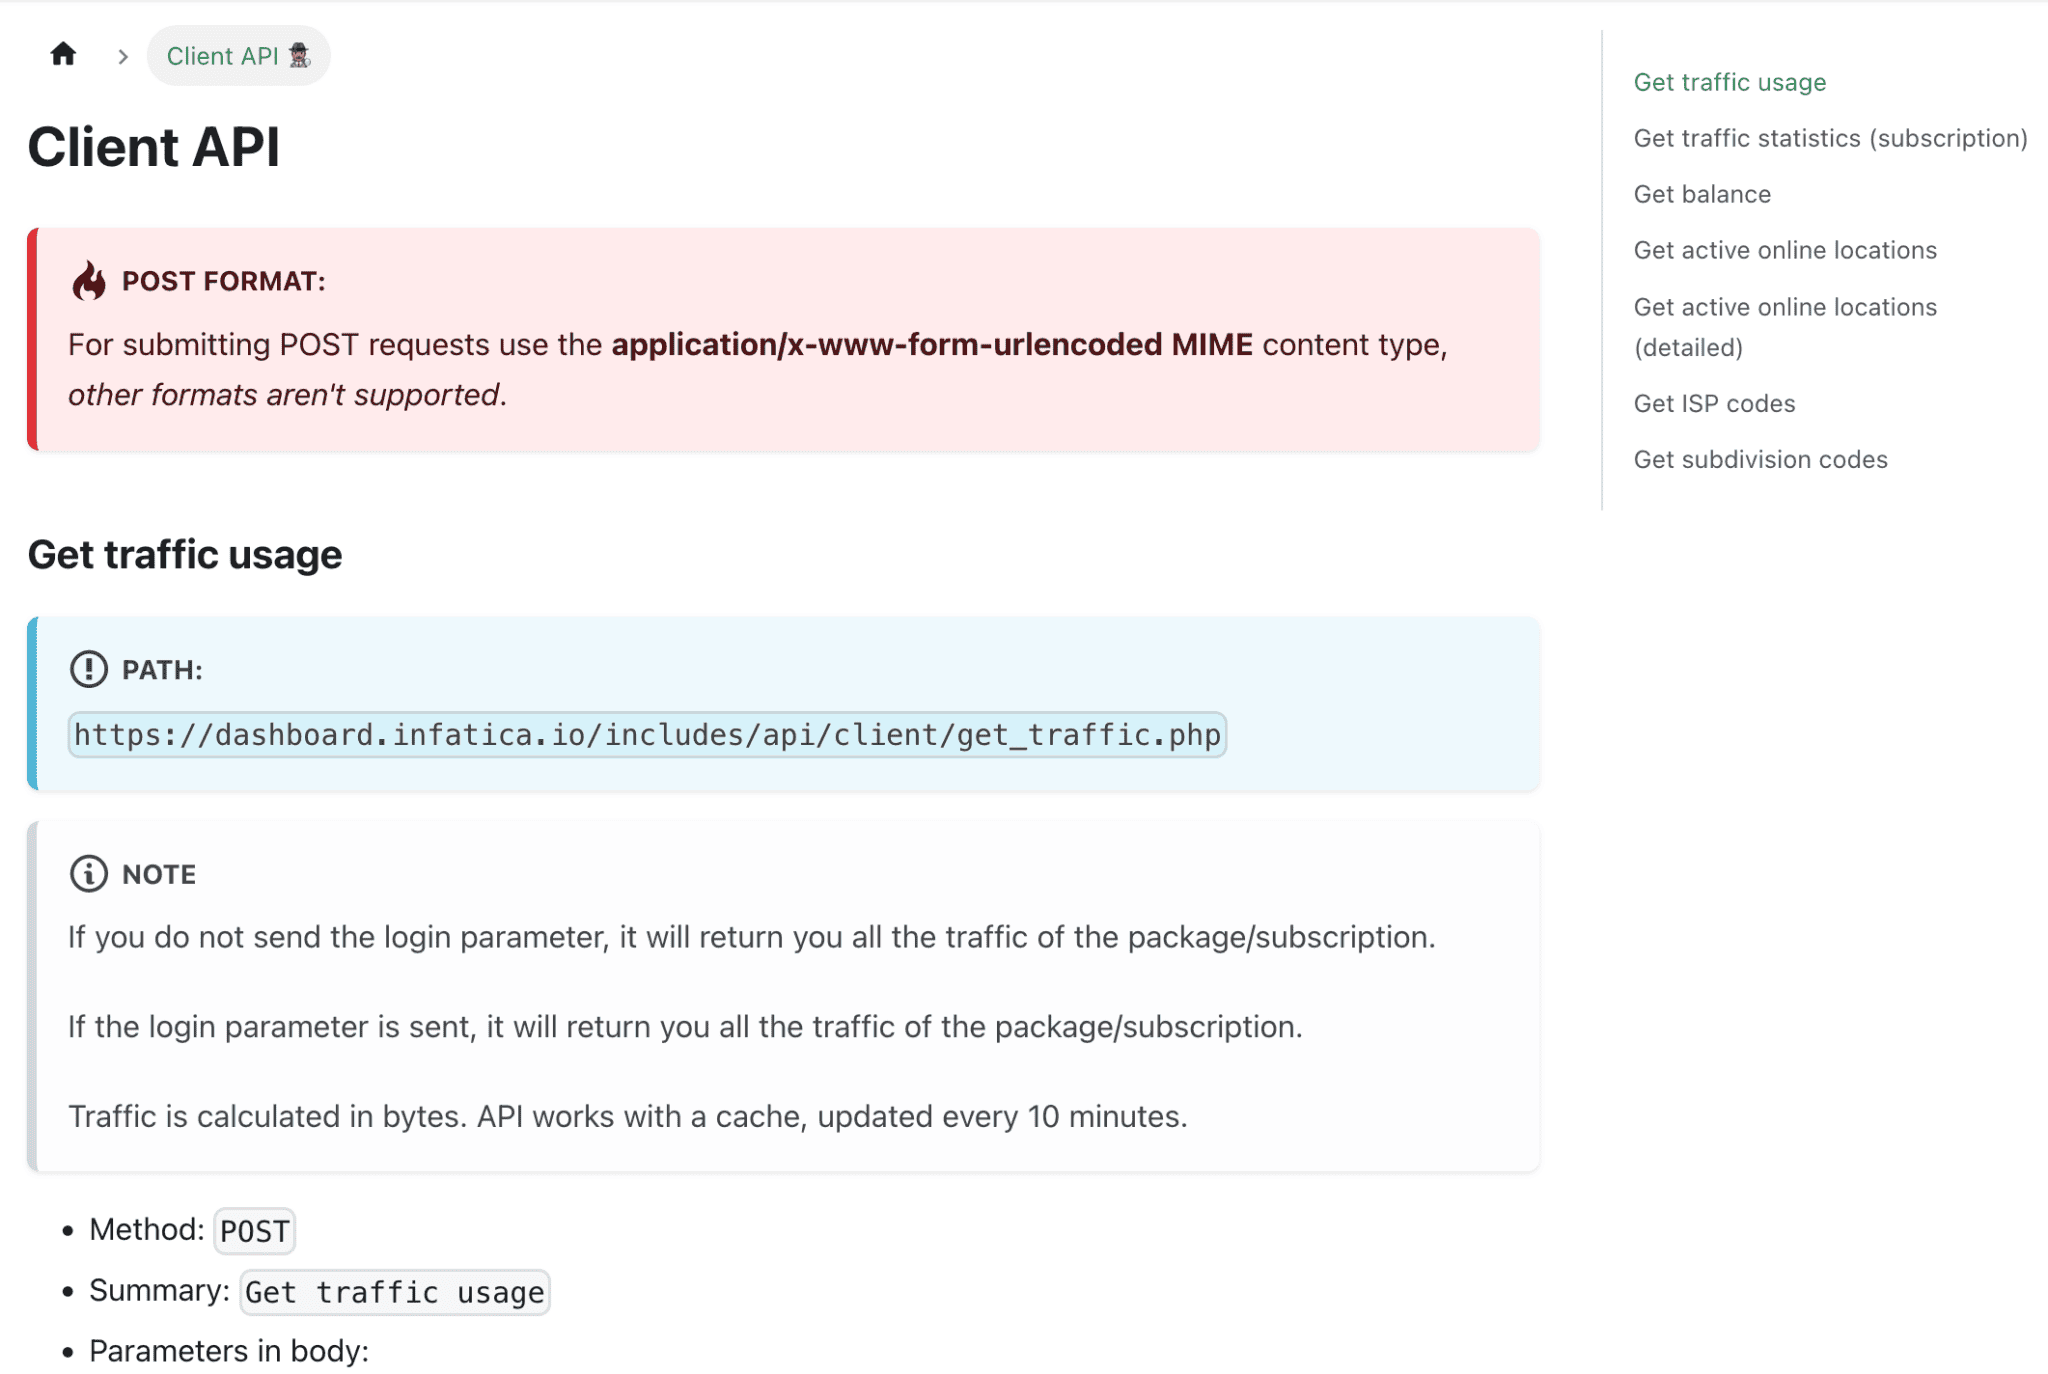
Task: Click the home icon in the breadcrumb
Action: 63,55
